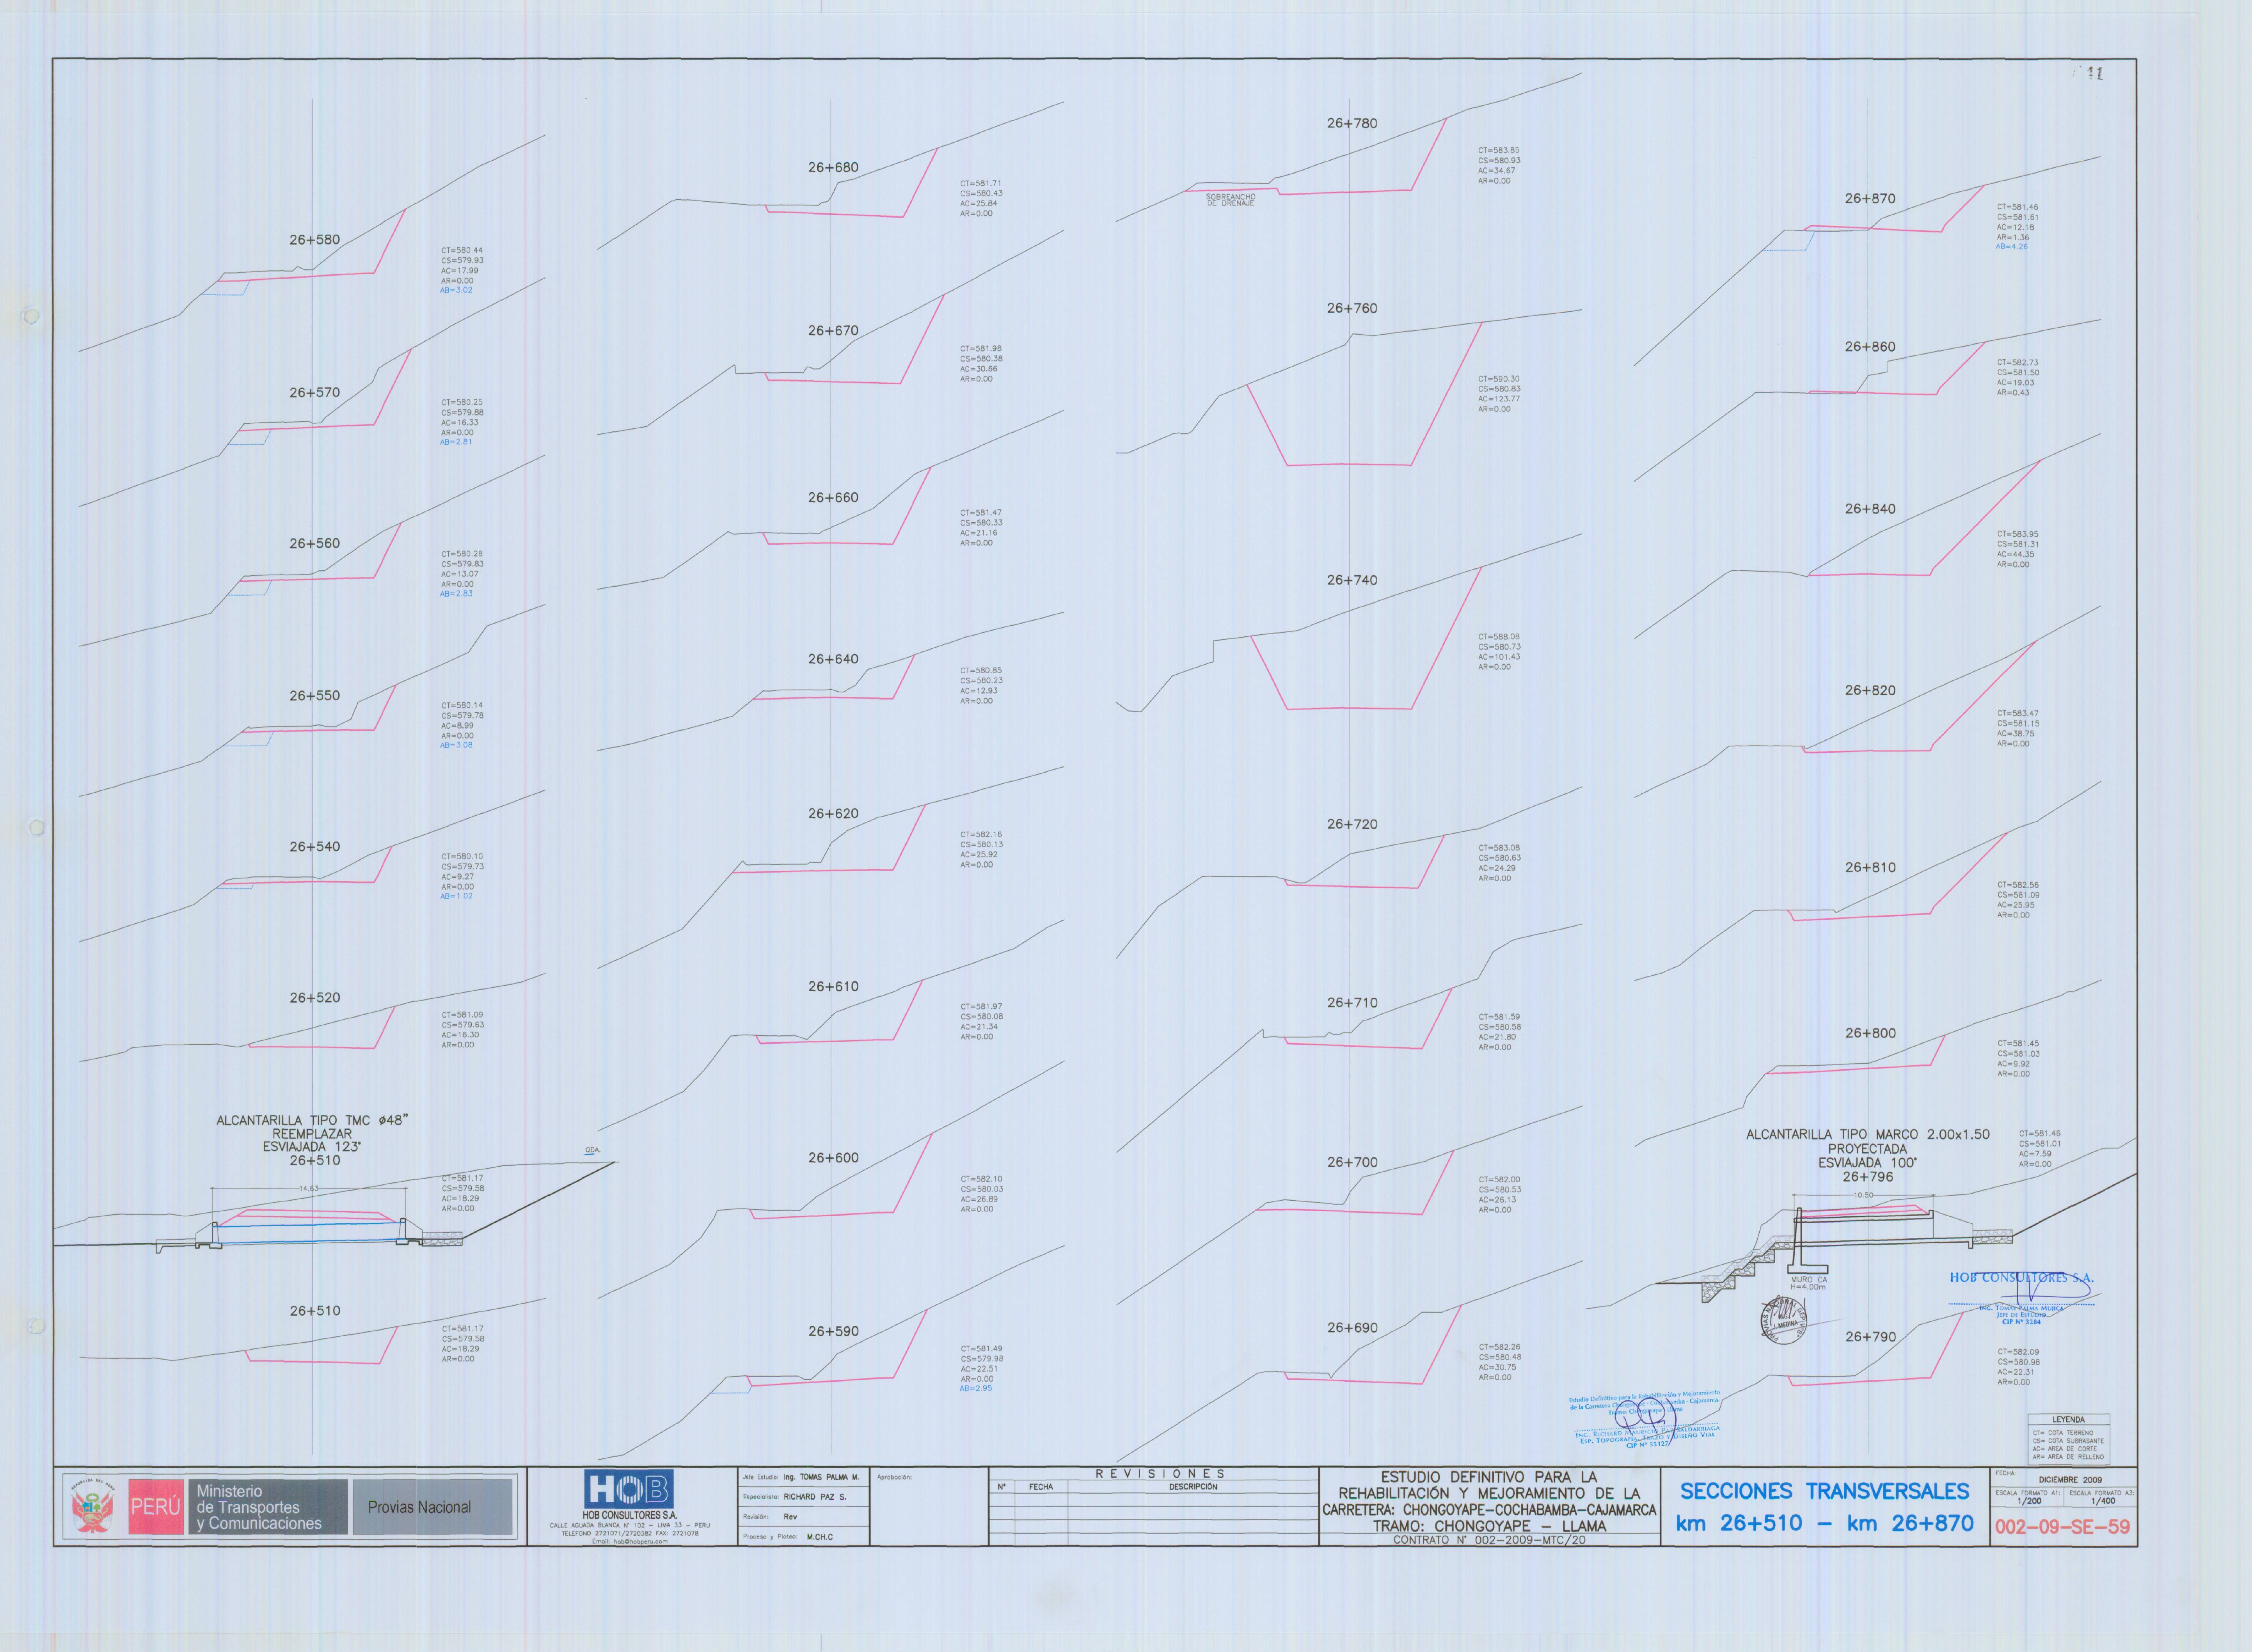Click station label 26+780

1352,124
